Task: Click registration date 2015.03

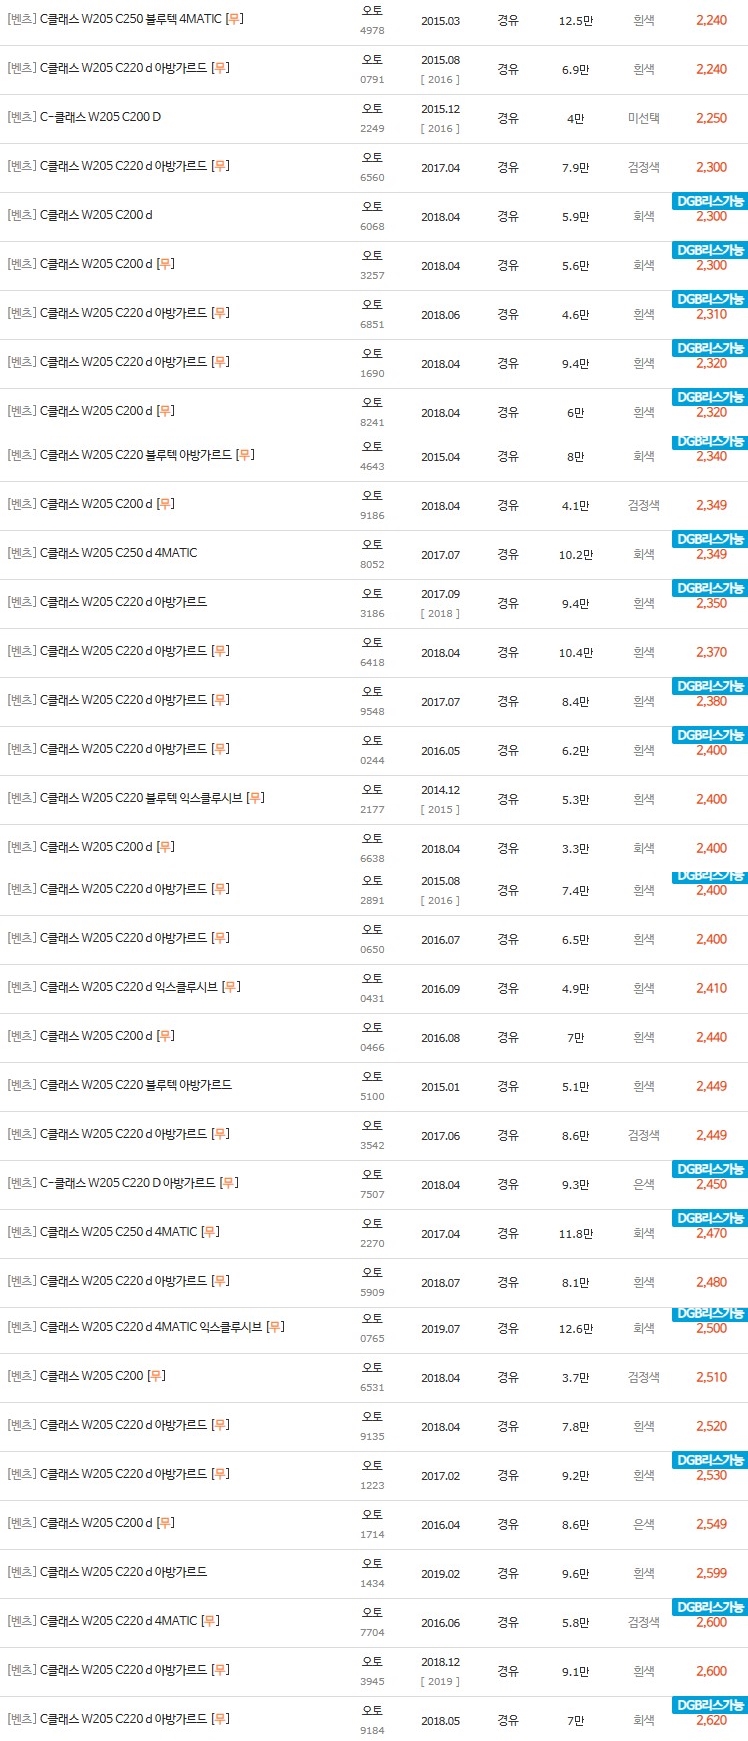Action: point(440,20)
